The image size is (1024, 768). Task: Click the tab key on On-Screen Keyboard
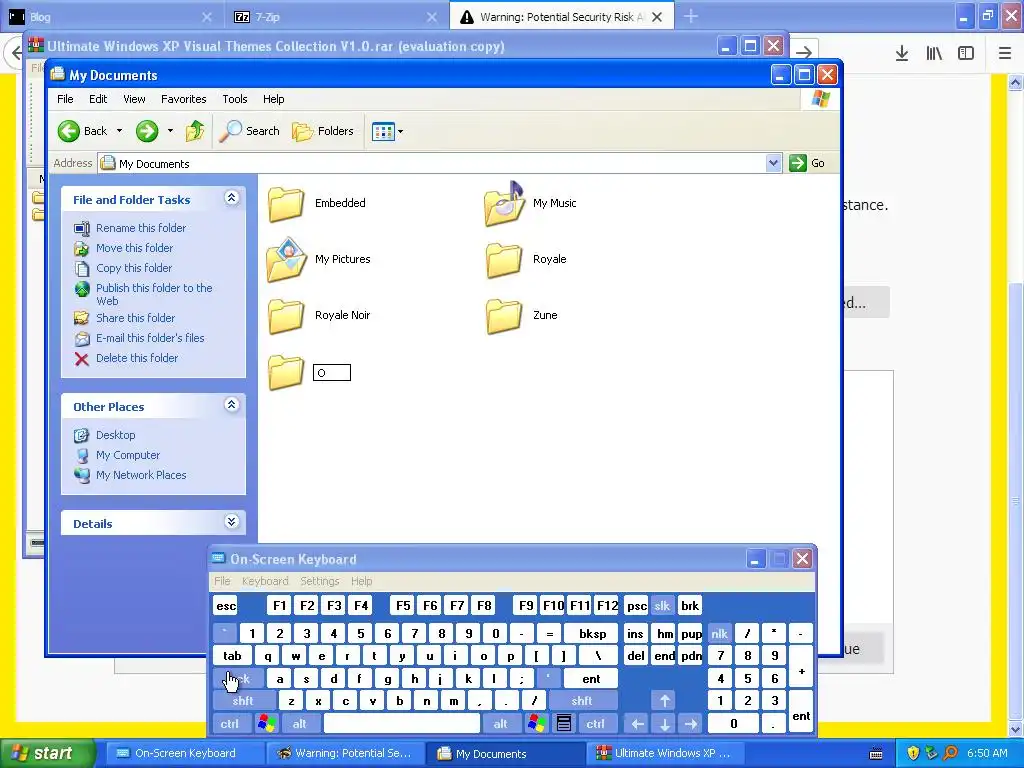tap(232, 656)
